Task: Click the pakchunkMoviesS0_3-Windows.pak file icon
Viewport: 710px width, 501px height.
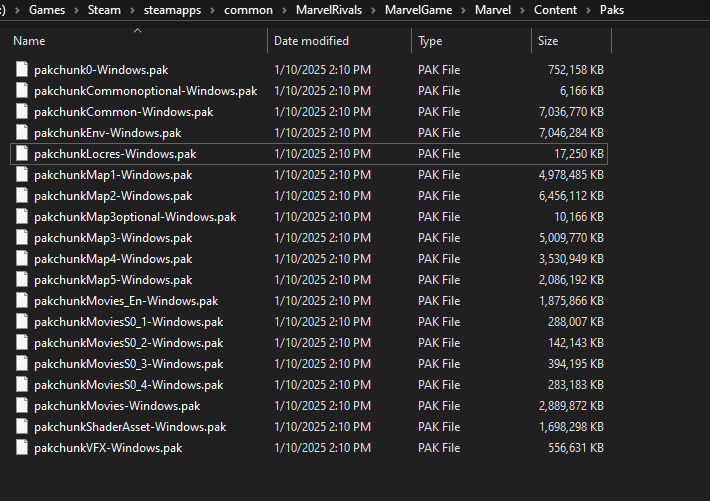Action: (x=22, y=363)
